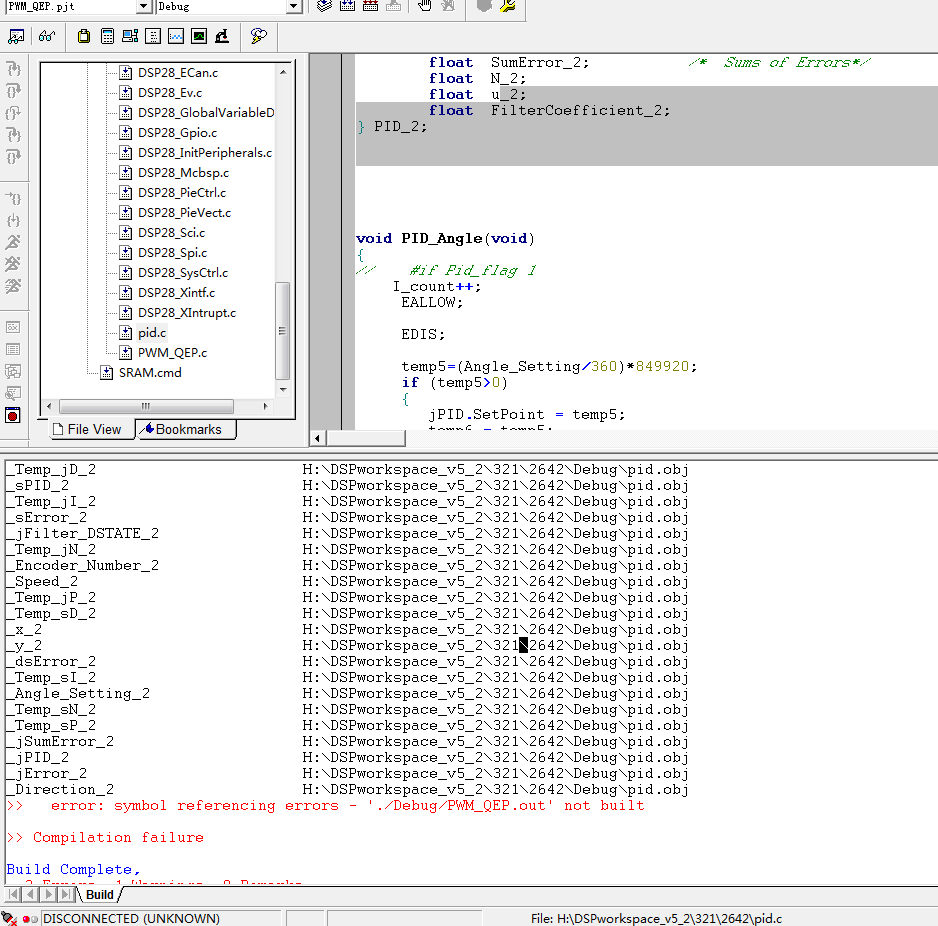Image resolution: width=938 pixels, height=926 pixels.
Task: Click the yellow wrench build options icon
Action: (508, 7)
